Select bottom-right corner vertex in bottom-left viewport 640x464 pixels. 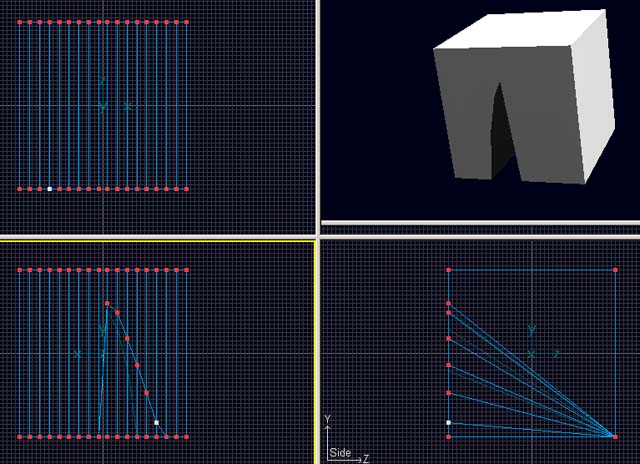187,437
